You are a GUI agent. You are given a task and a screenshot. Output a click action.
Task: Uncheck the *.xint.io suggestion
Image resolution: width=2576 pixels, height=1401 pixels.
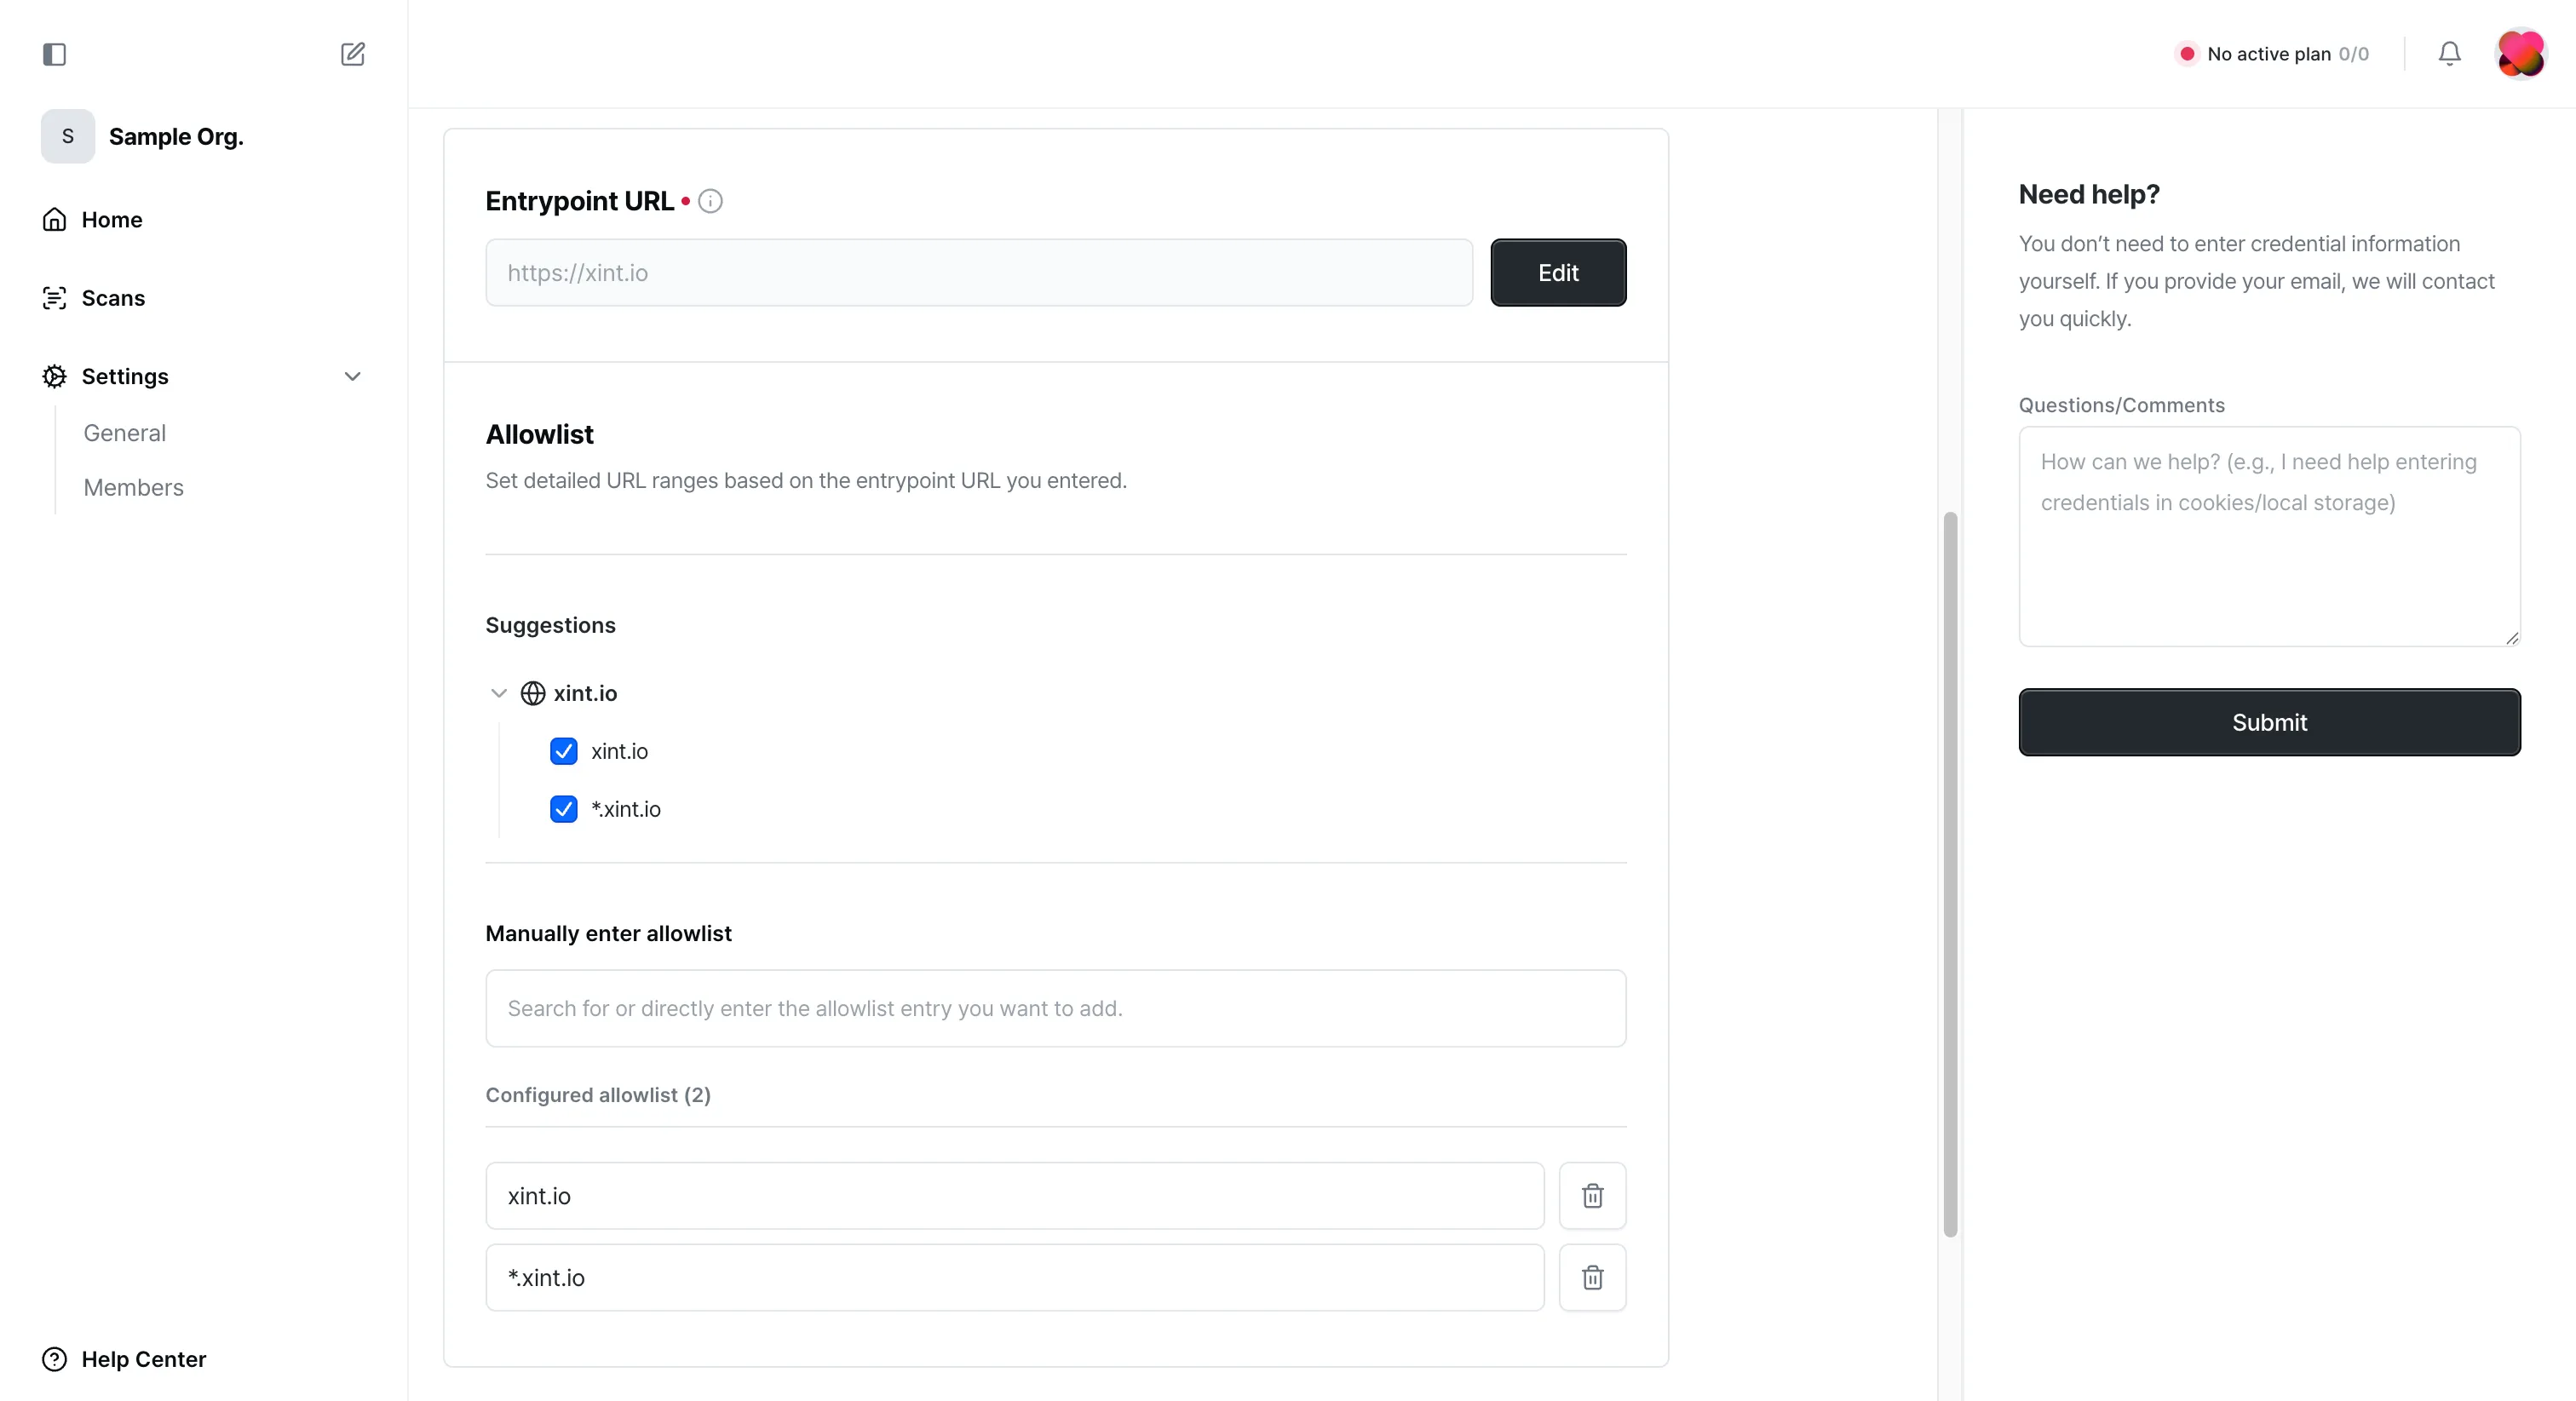(x=563, y=809)
